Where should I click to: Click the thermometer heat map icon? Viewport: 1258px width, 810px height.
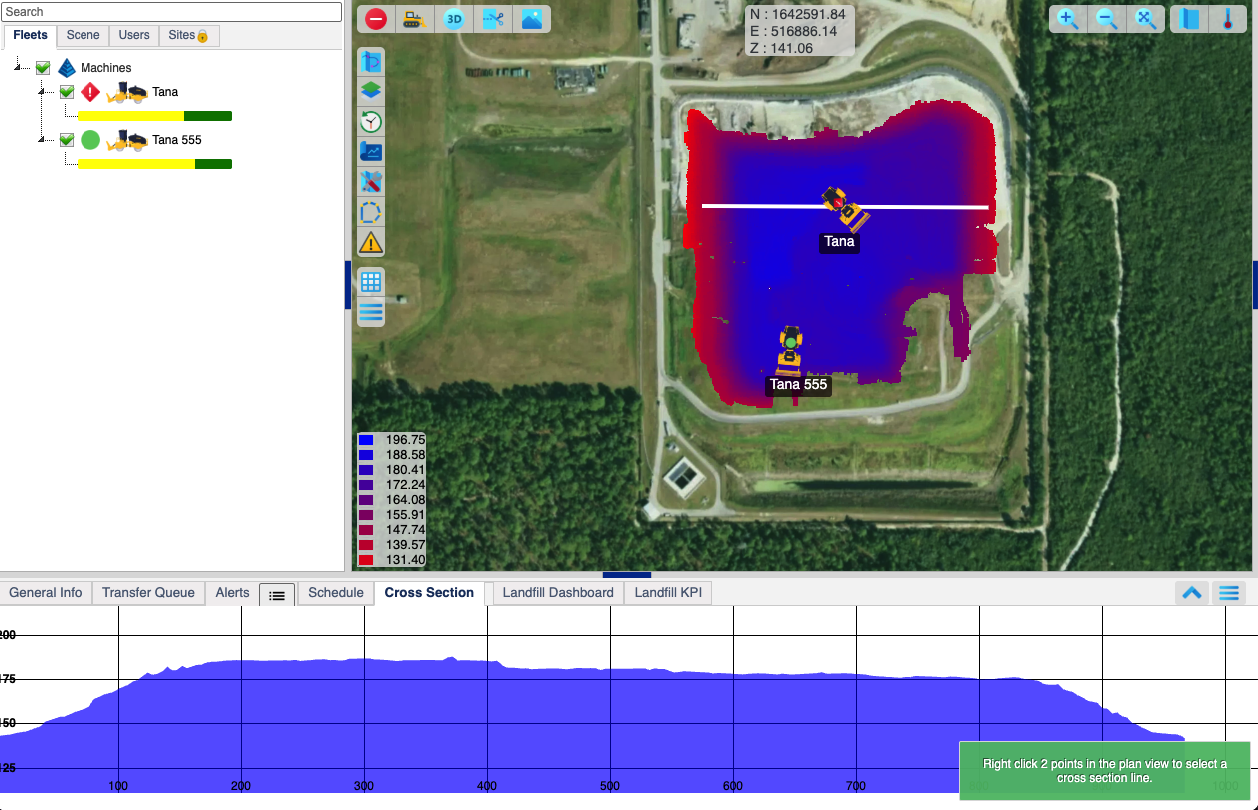click(1228, 19)
